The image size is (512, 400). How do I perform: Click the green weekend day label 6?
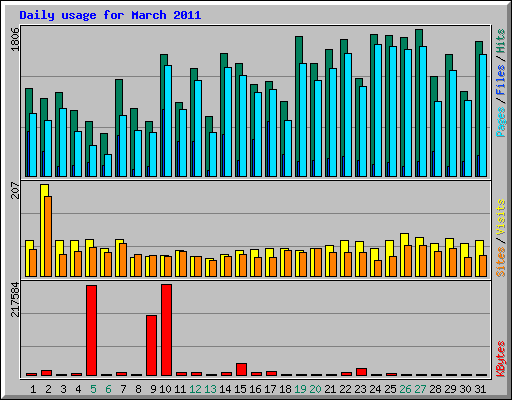coord(108,389)
